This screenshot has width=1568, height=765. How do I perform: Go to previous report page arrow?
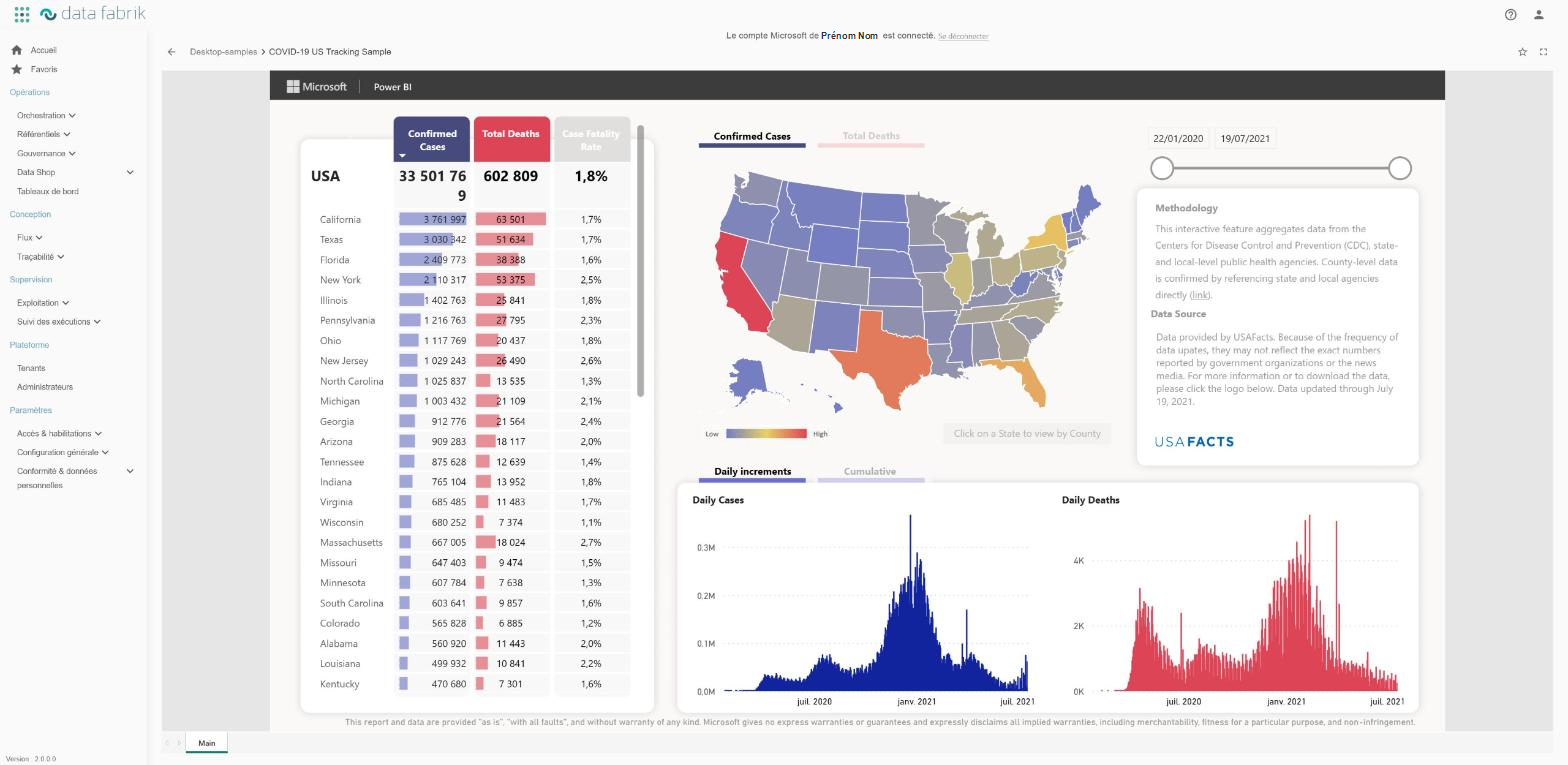[168, 743]
